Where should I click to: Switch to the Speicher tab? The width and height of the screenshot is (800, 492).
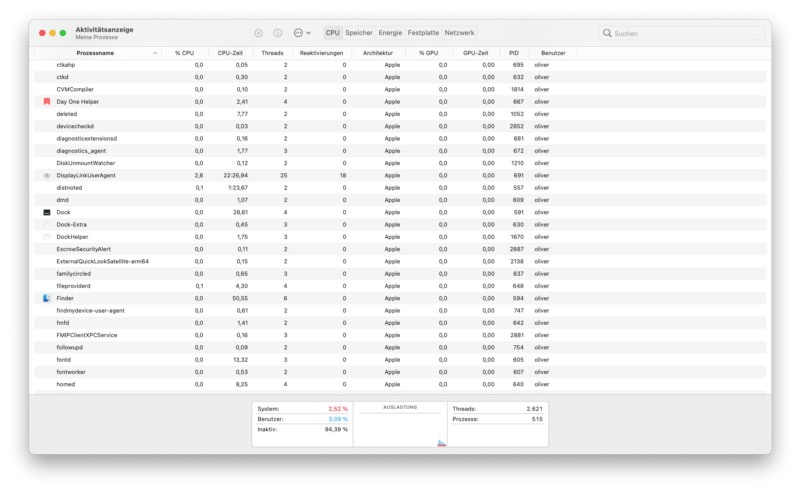(359, 33)
